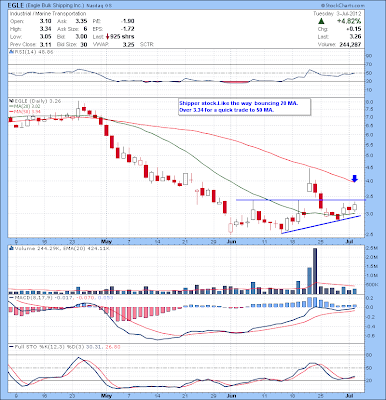Select the Open price 3.10
386x400 pixels.
45,21
